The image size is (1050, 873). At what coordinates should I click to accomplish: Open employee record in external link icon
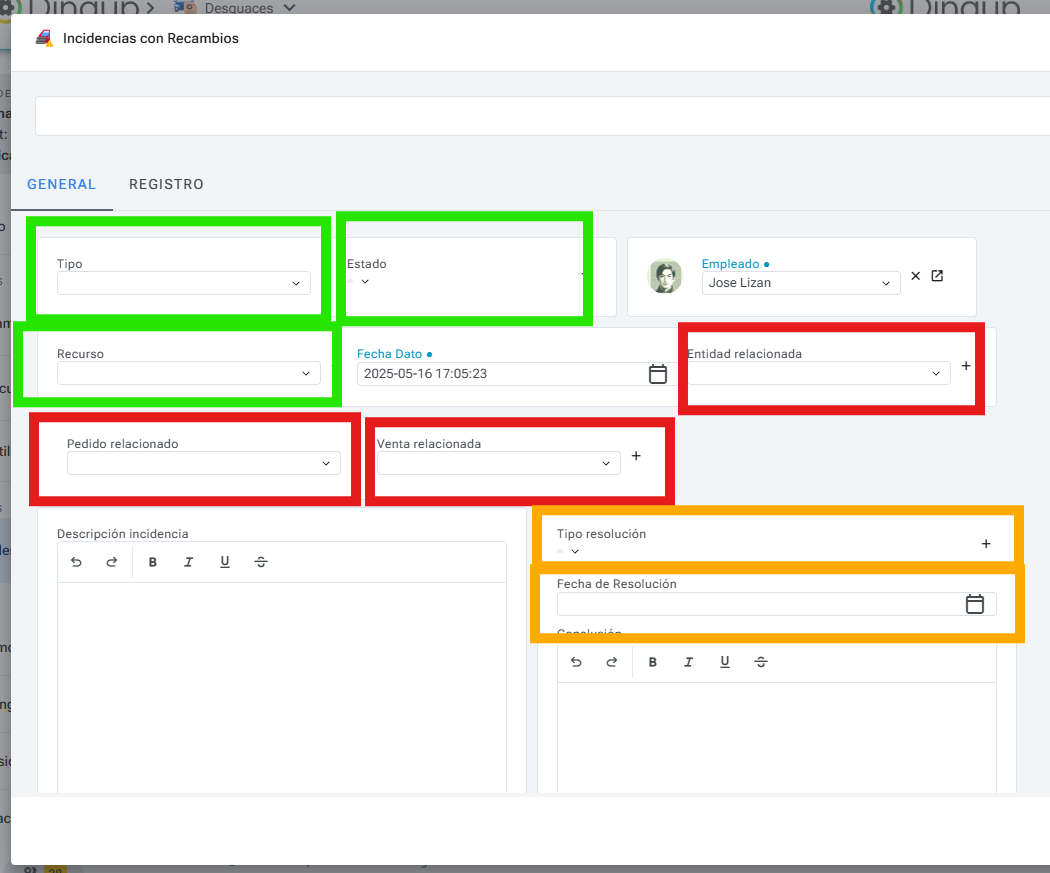coord(937,276)
